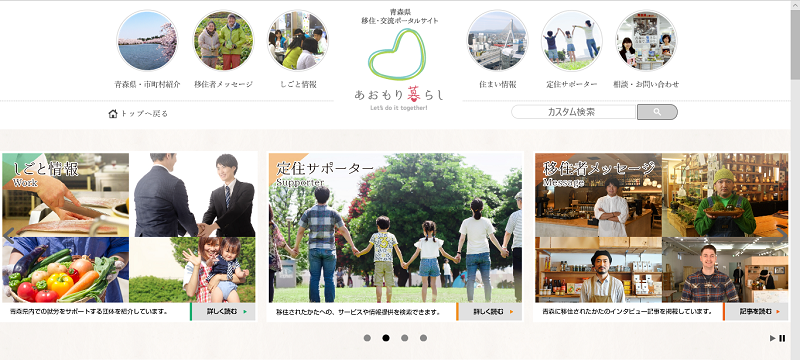This screenshot has width=800, height=360.
Task: Click the magnifier search button
Action: pyautogui.click(x=657, y=112)
